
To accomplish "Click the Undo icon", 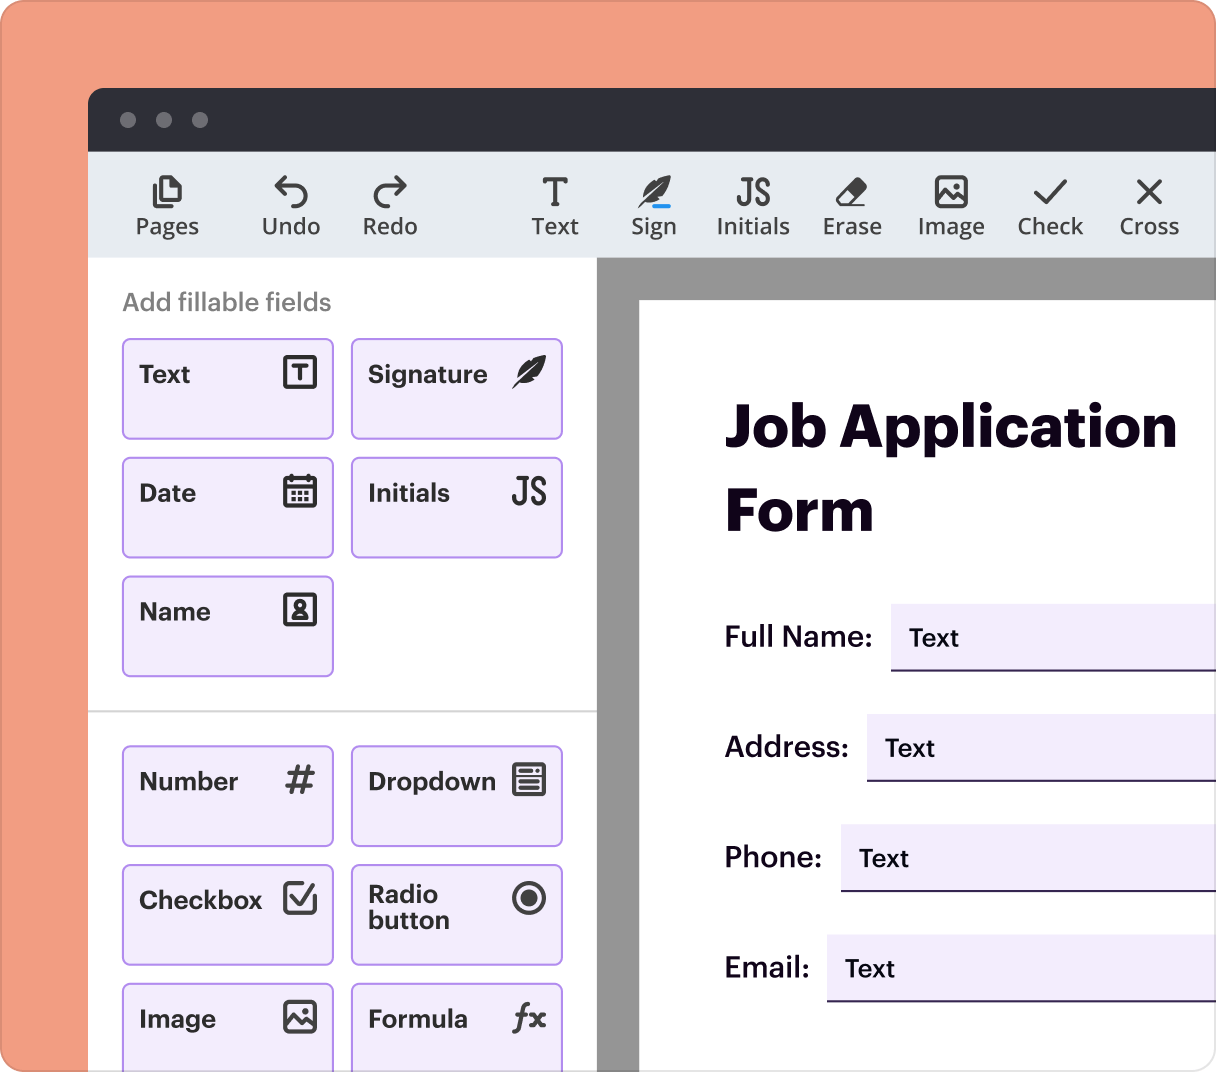I will pyautogui.click(x=290, y=205).
